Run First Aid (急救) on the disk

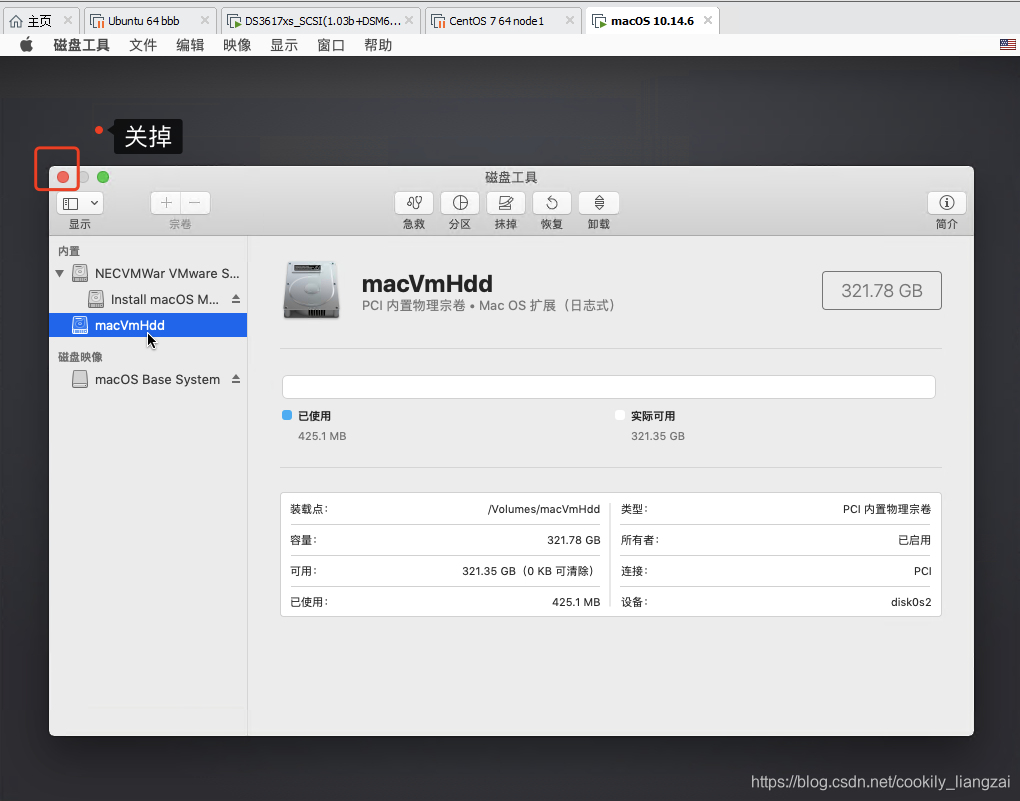point(414,203)
